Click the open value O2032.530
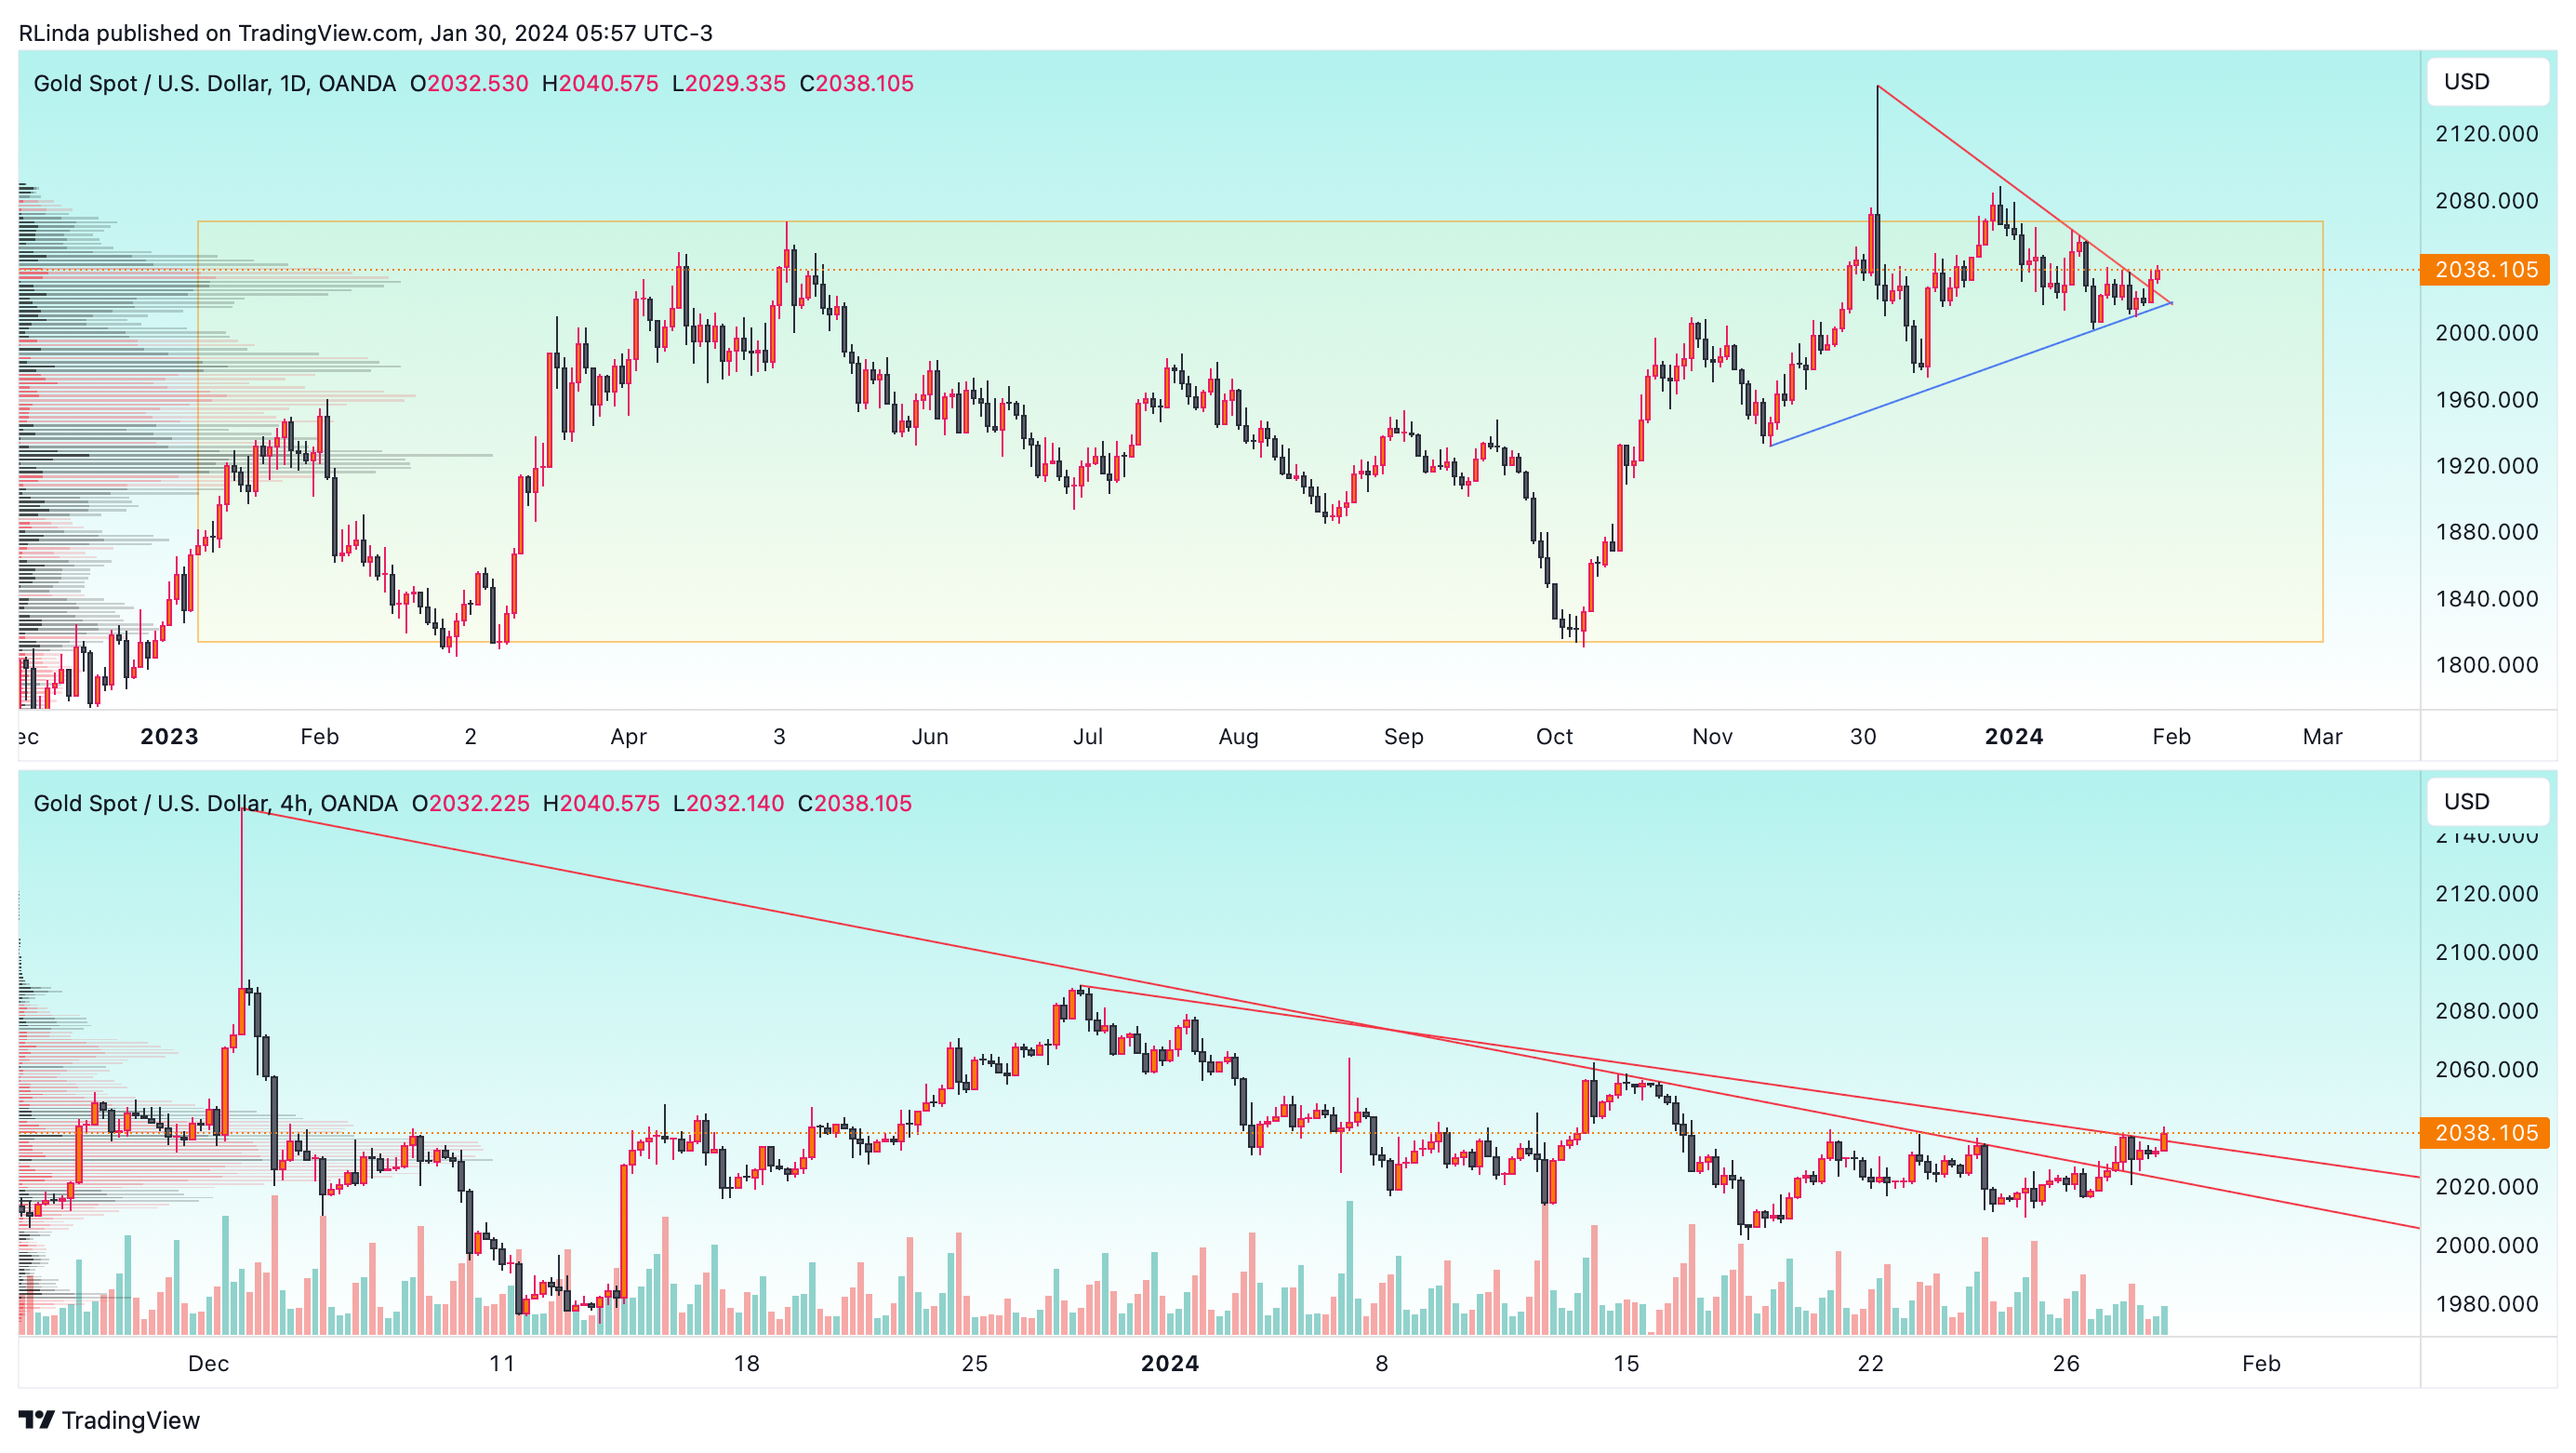The width and height of the screenshot is (2576, 1453). click(469, 83)
